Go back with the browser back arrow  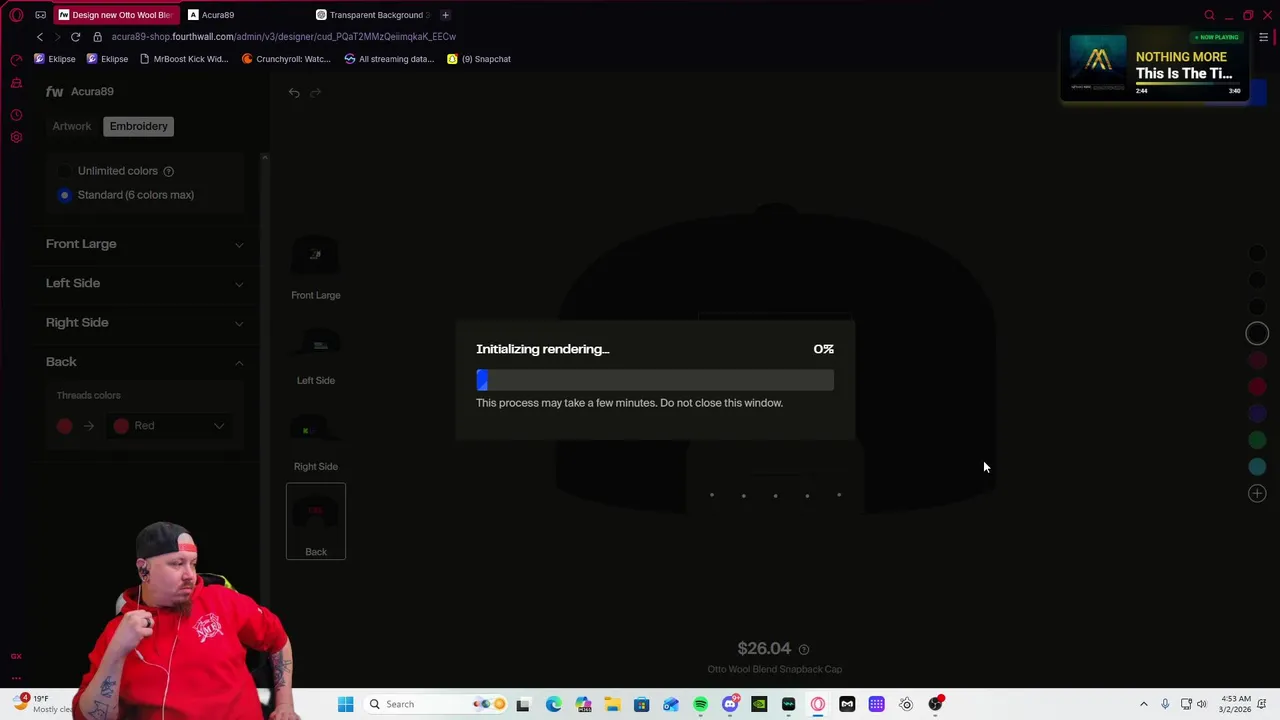pyautogui.click(x=40, y=37)
